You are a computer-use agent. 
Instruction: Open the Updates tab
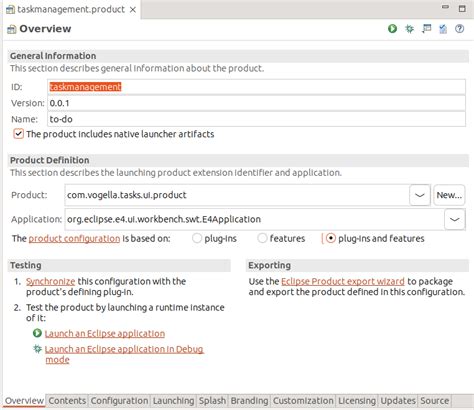398,401
